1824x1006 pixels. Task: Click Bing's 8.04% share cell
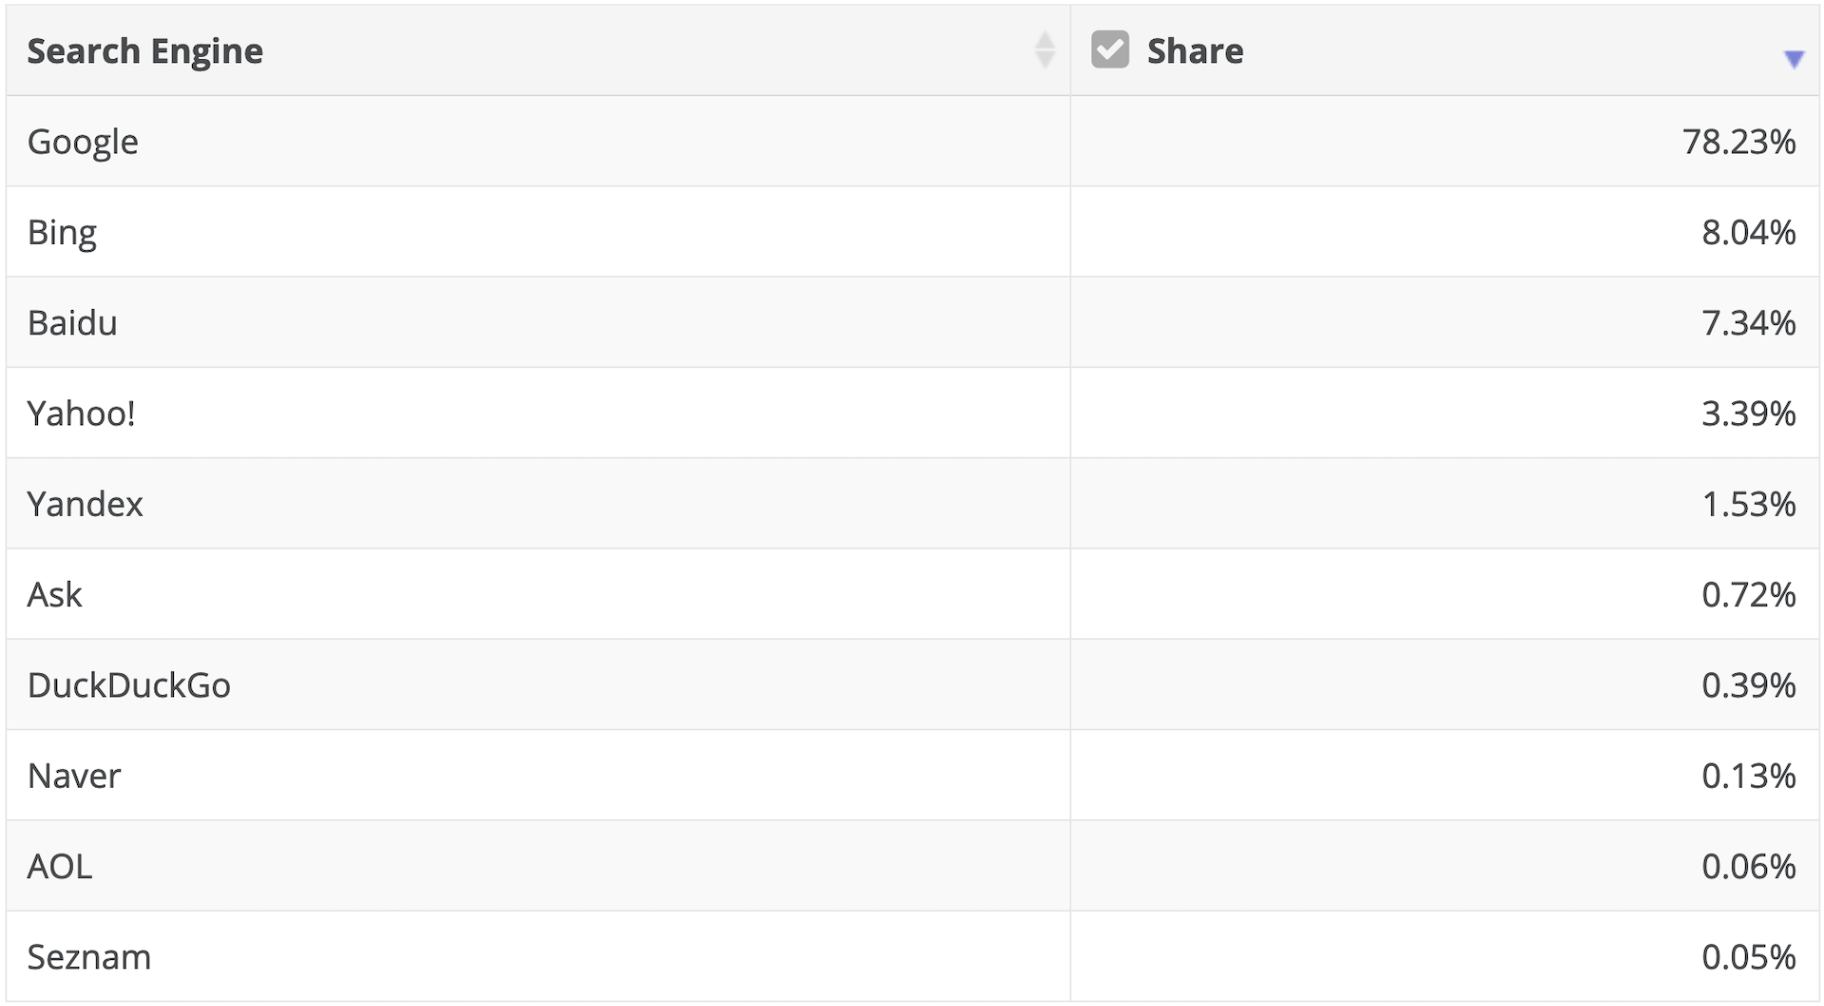coord(1748,233)
